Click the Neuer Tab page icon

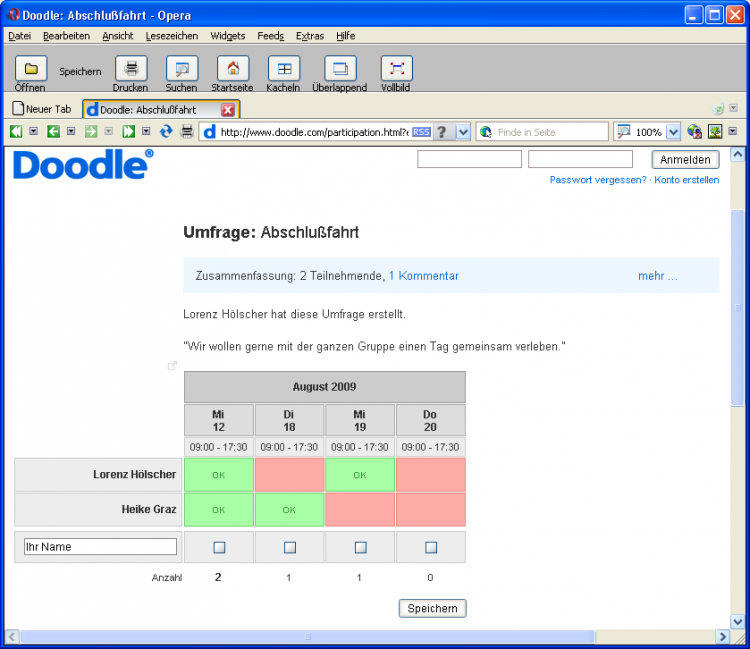(18, 109)
